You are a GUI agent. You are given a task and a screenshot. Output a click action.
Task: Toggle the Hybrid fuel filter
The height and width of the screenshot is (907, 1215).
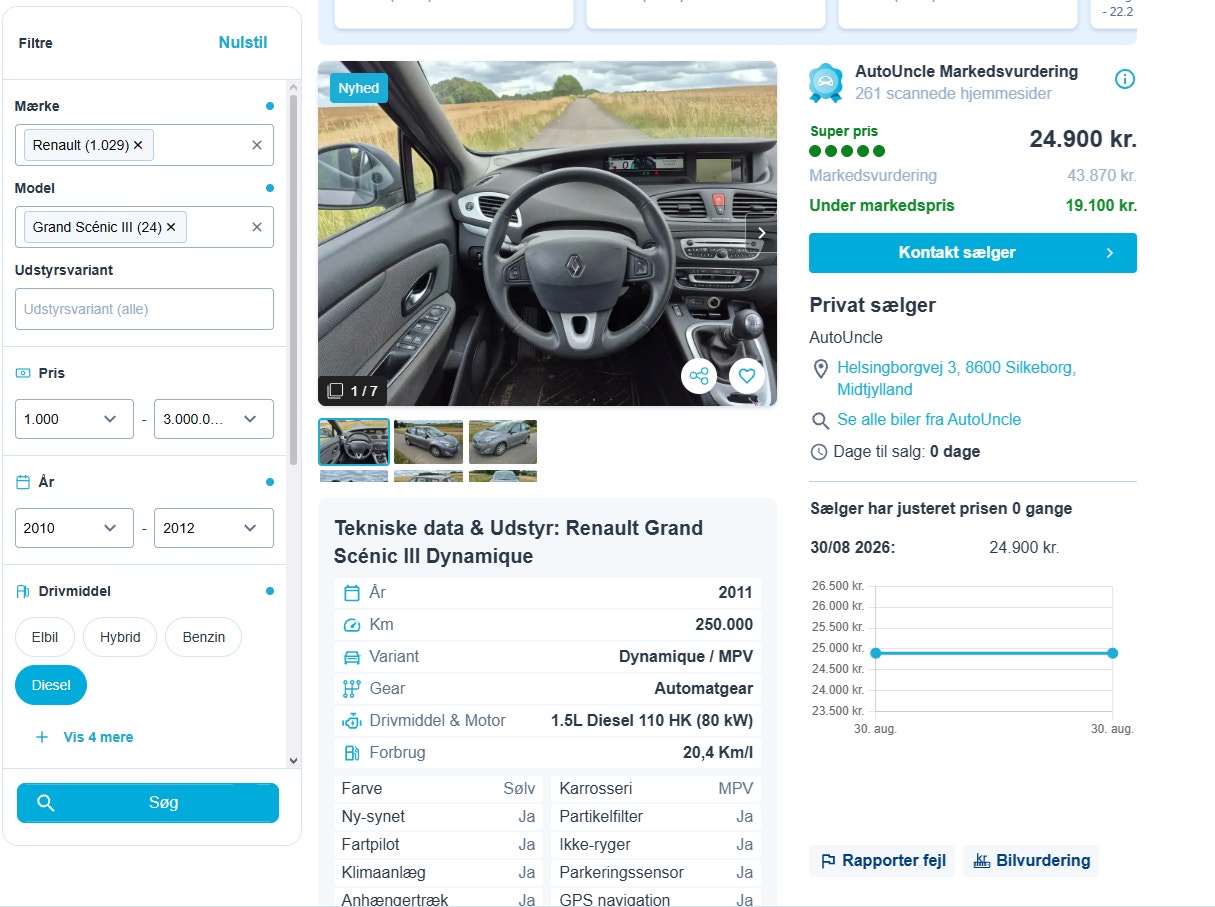tap(120, 637)
